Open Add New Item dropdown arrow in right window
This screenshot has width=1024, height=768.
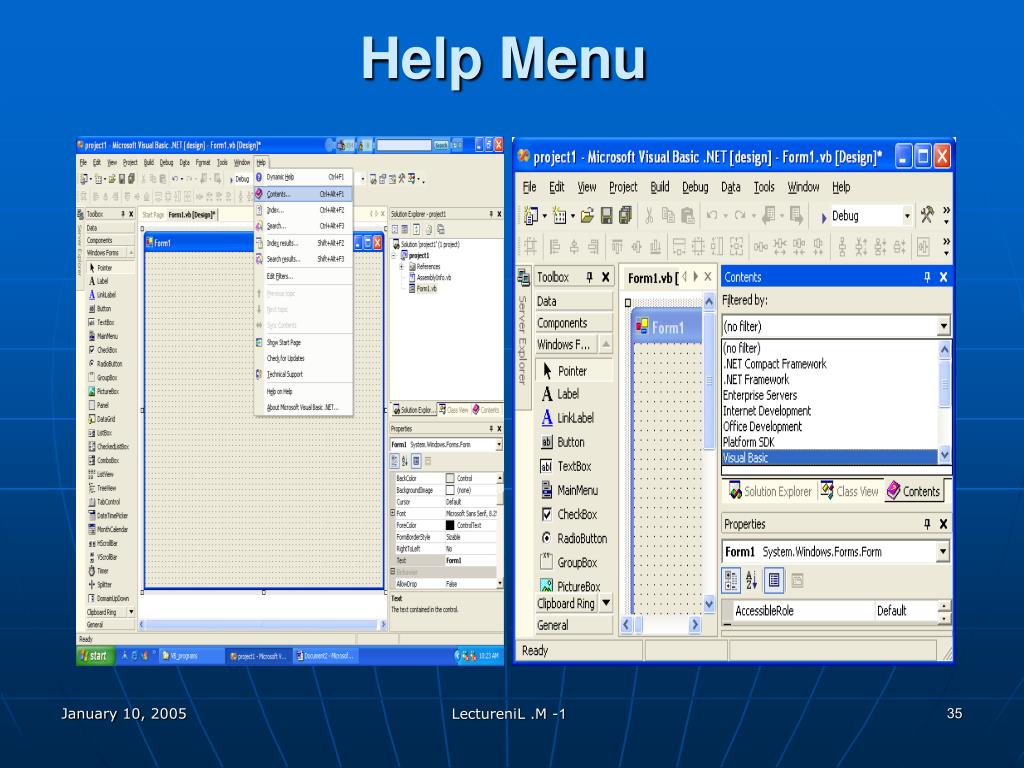573,216
